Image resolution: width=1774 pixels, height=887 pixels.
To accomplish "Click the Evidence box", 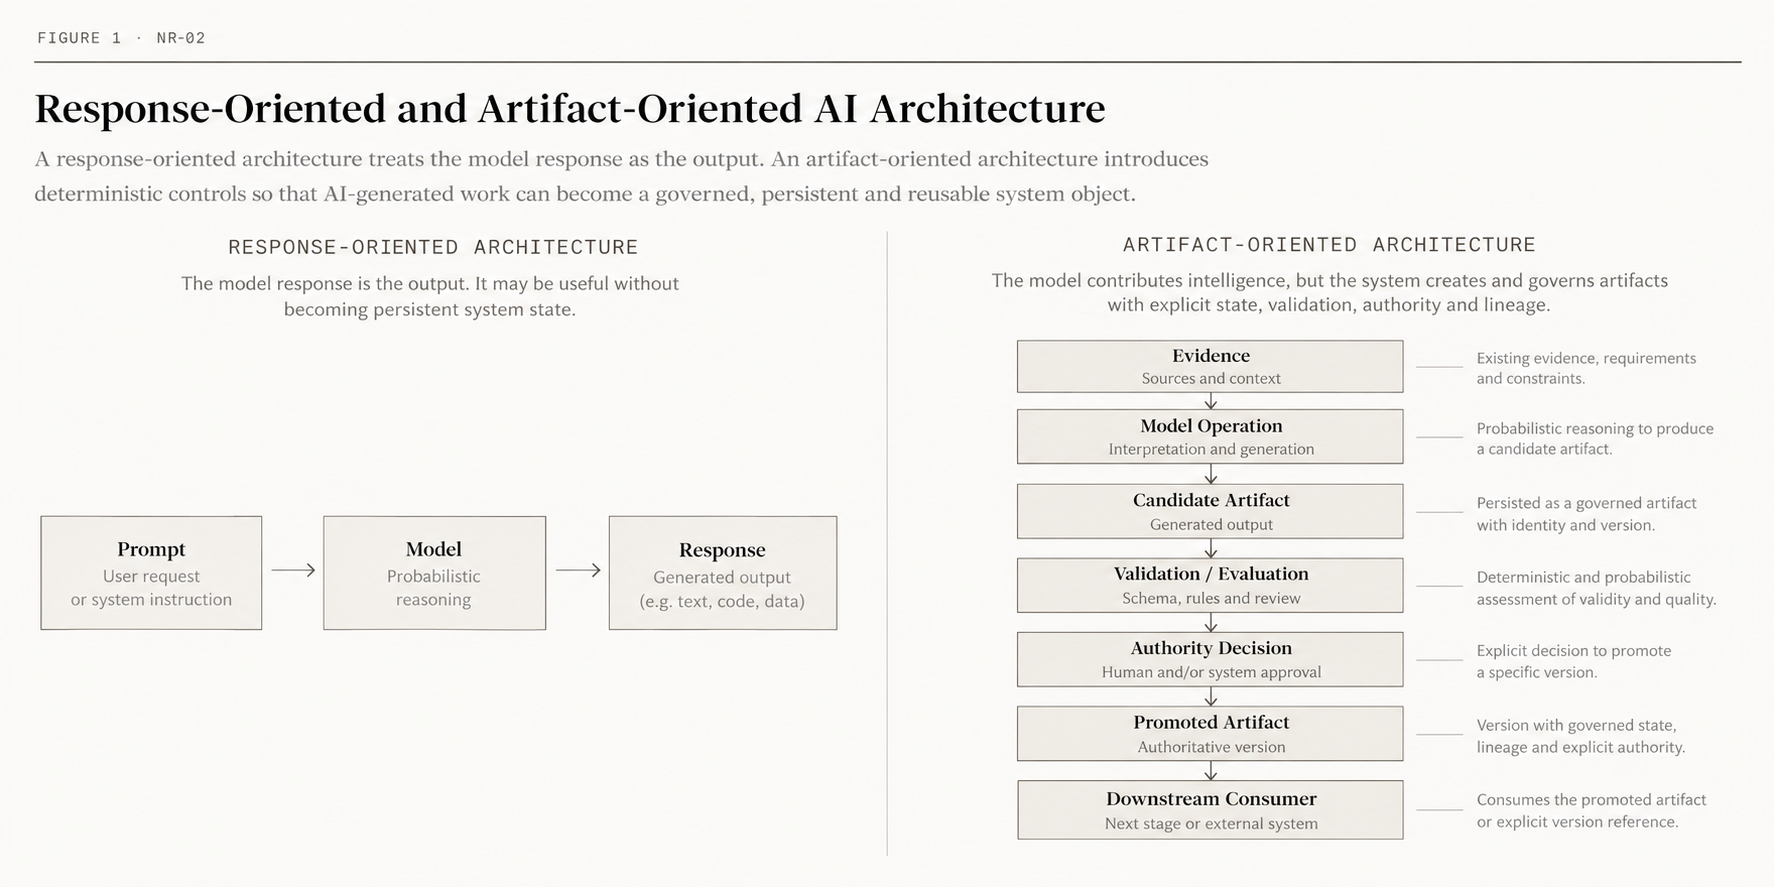I will click(x=1210, y=366).
